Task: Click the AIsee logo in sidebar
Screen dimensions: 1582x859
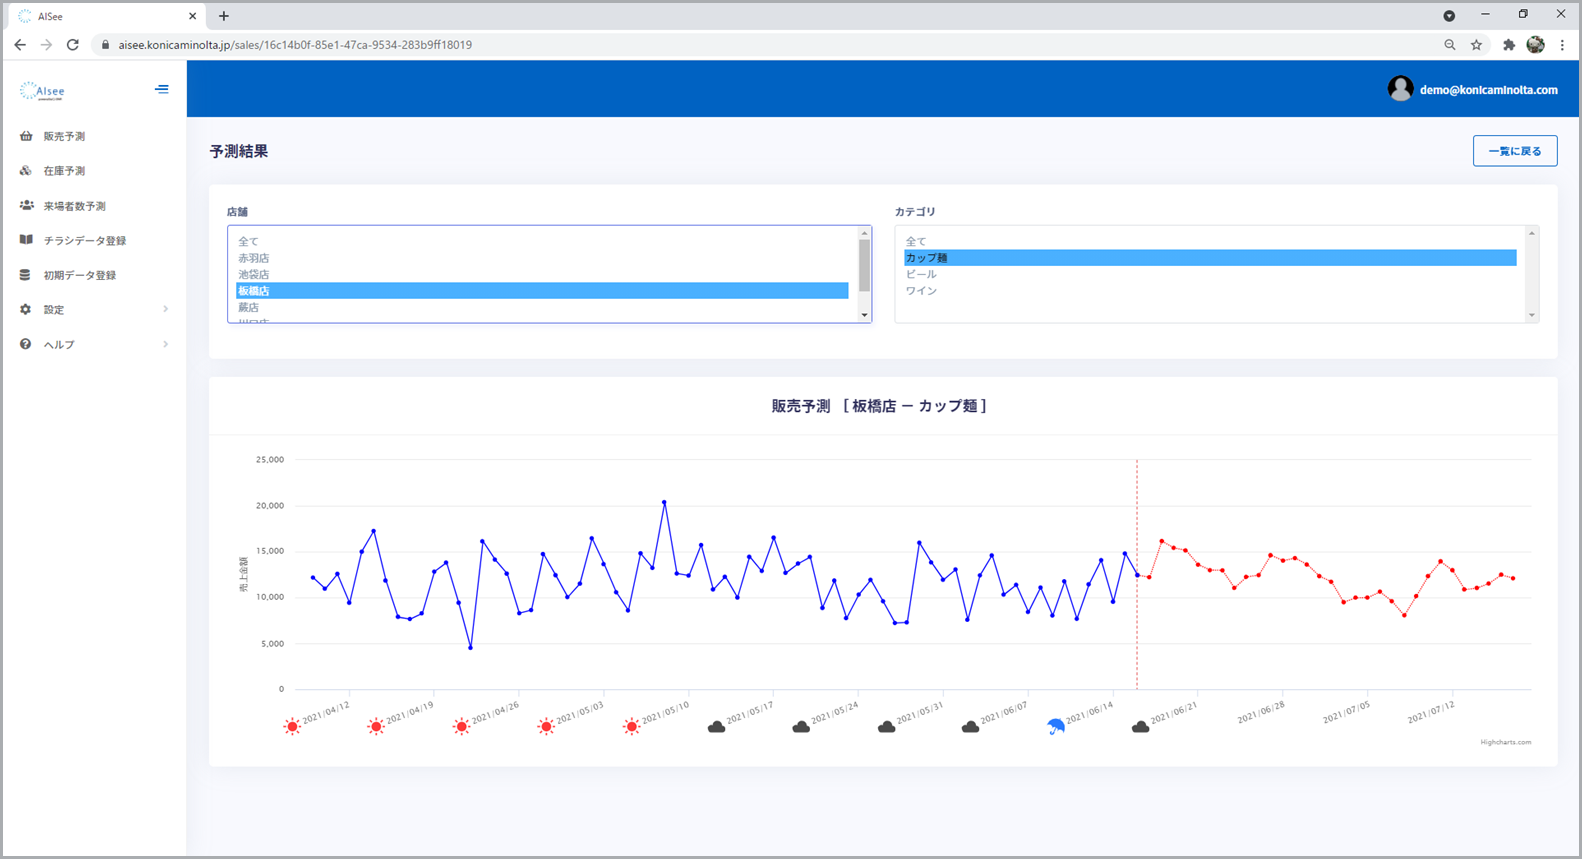Action: [x=42, y=91]
